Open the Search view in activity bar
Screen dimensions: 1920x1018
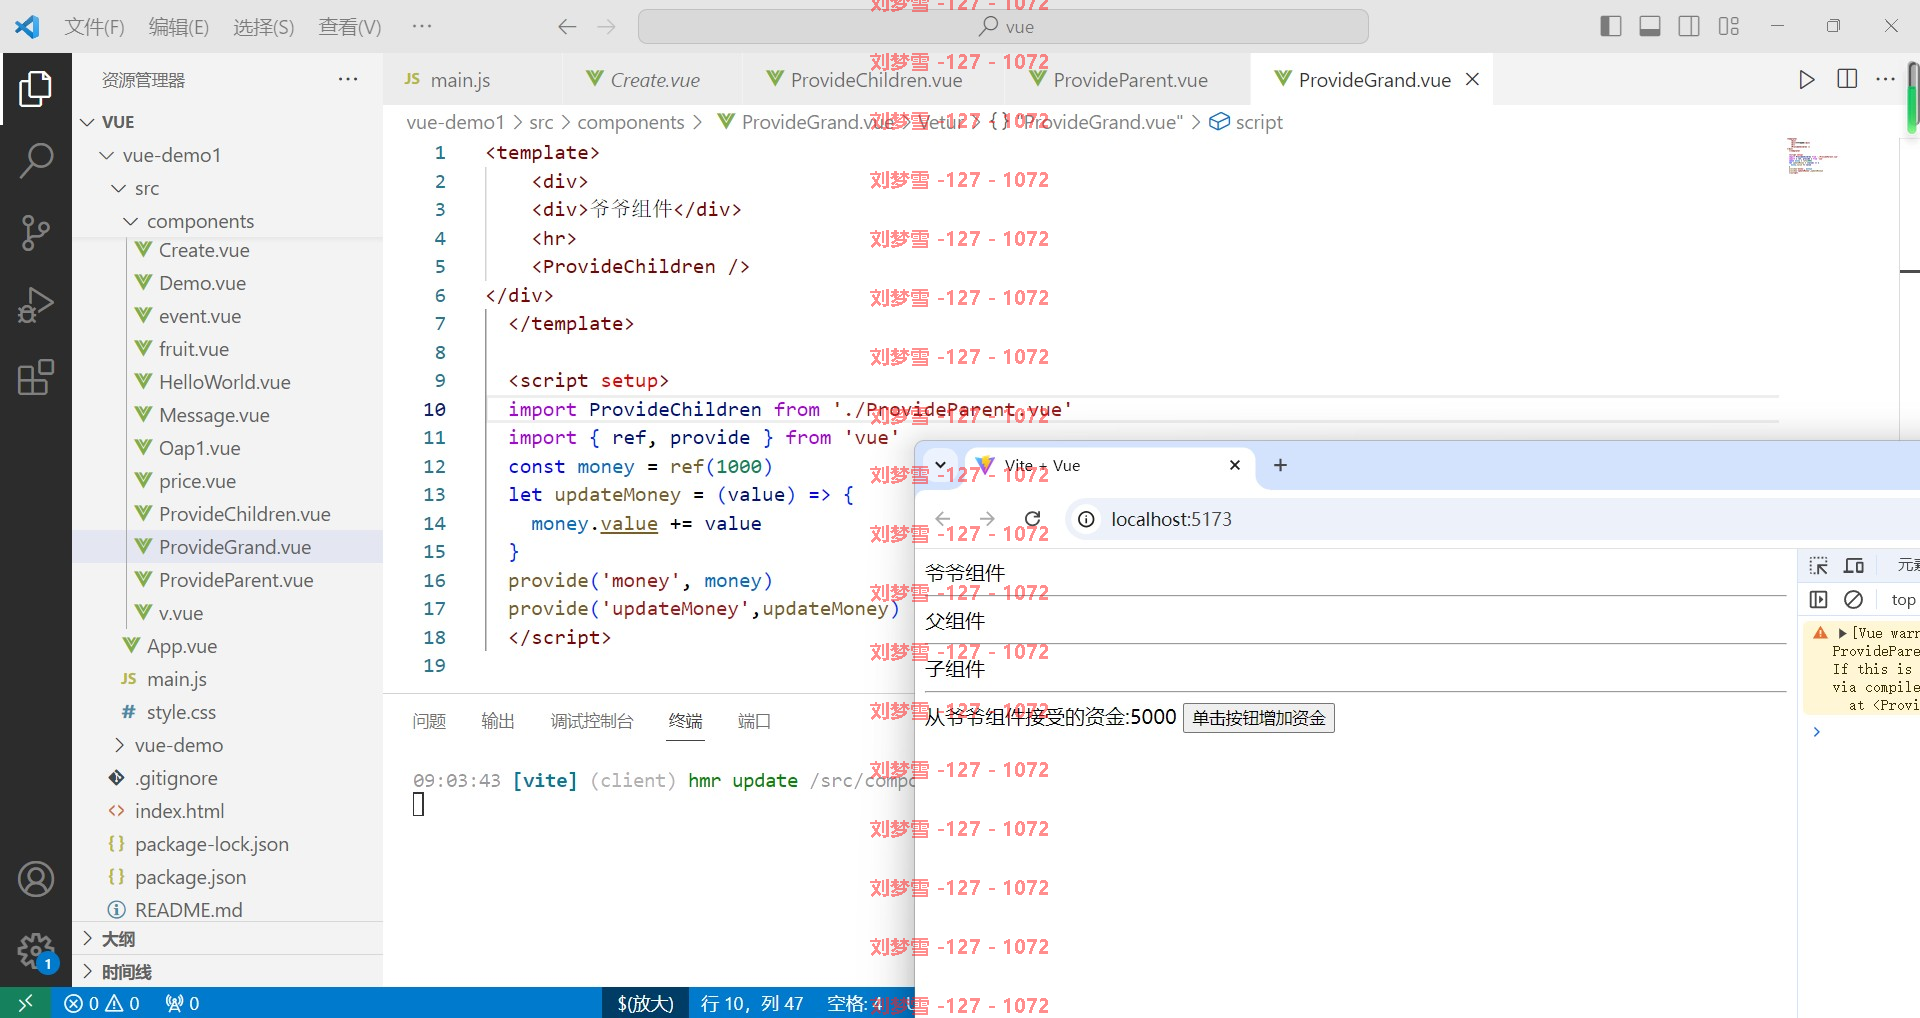coord(35,160)
